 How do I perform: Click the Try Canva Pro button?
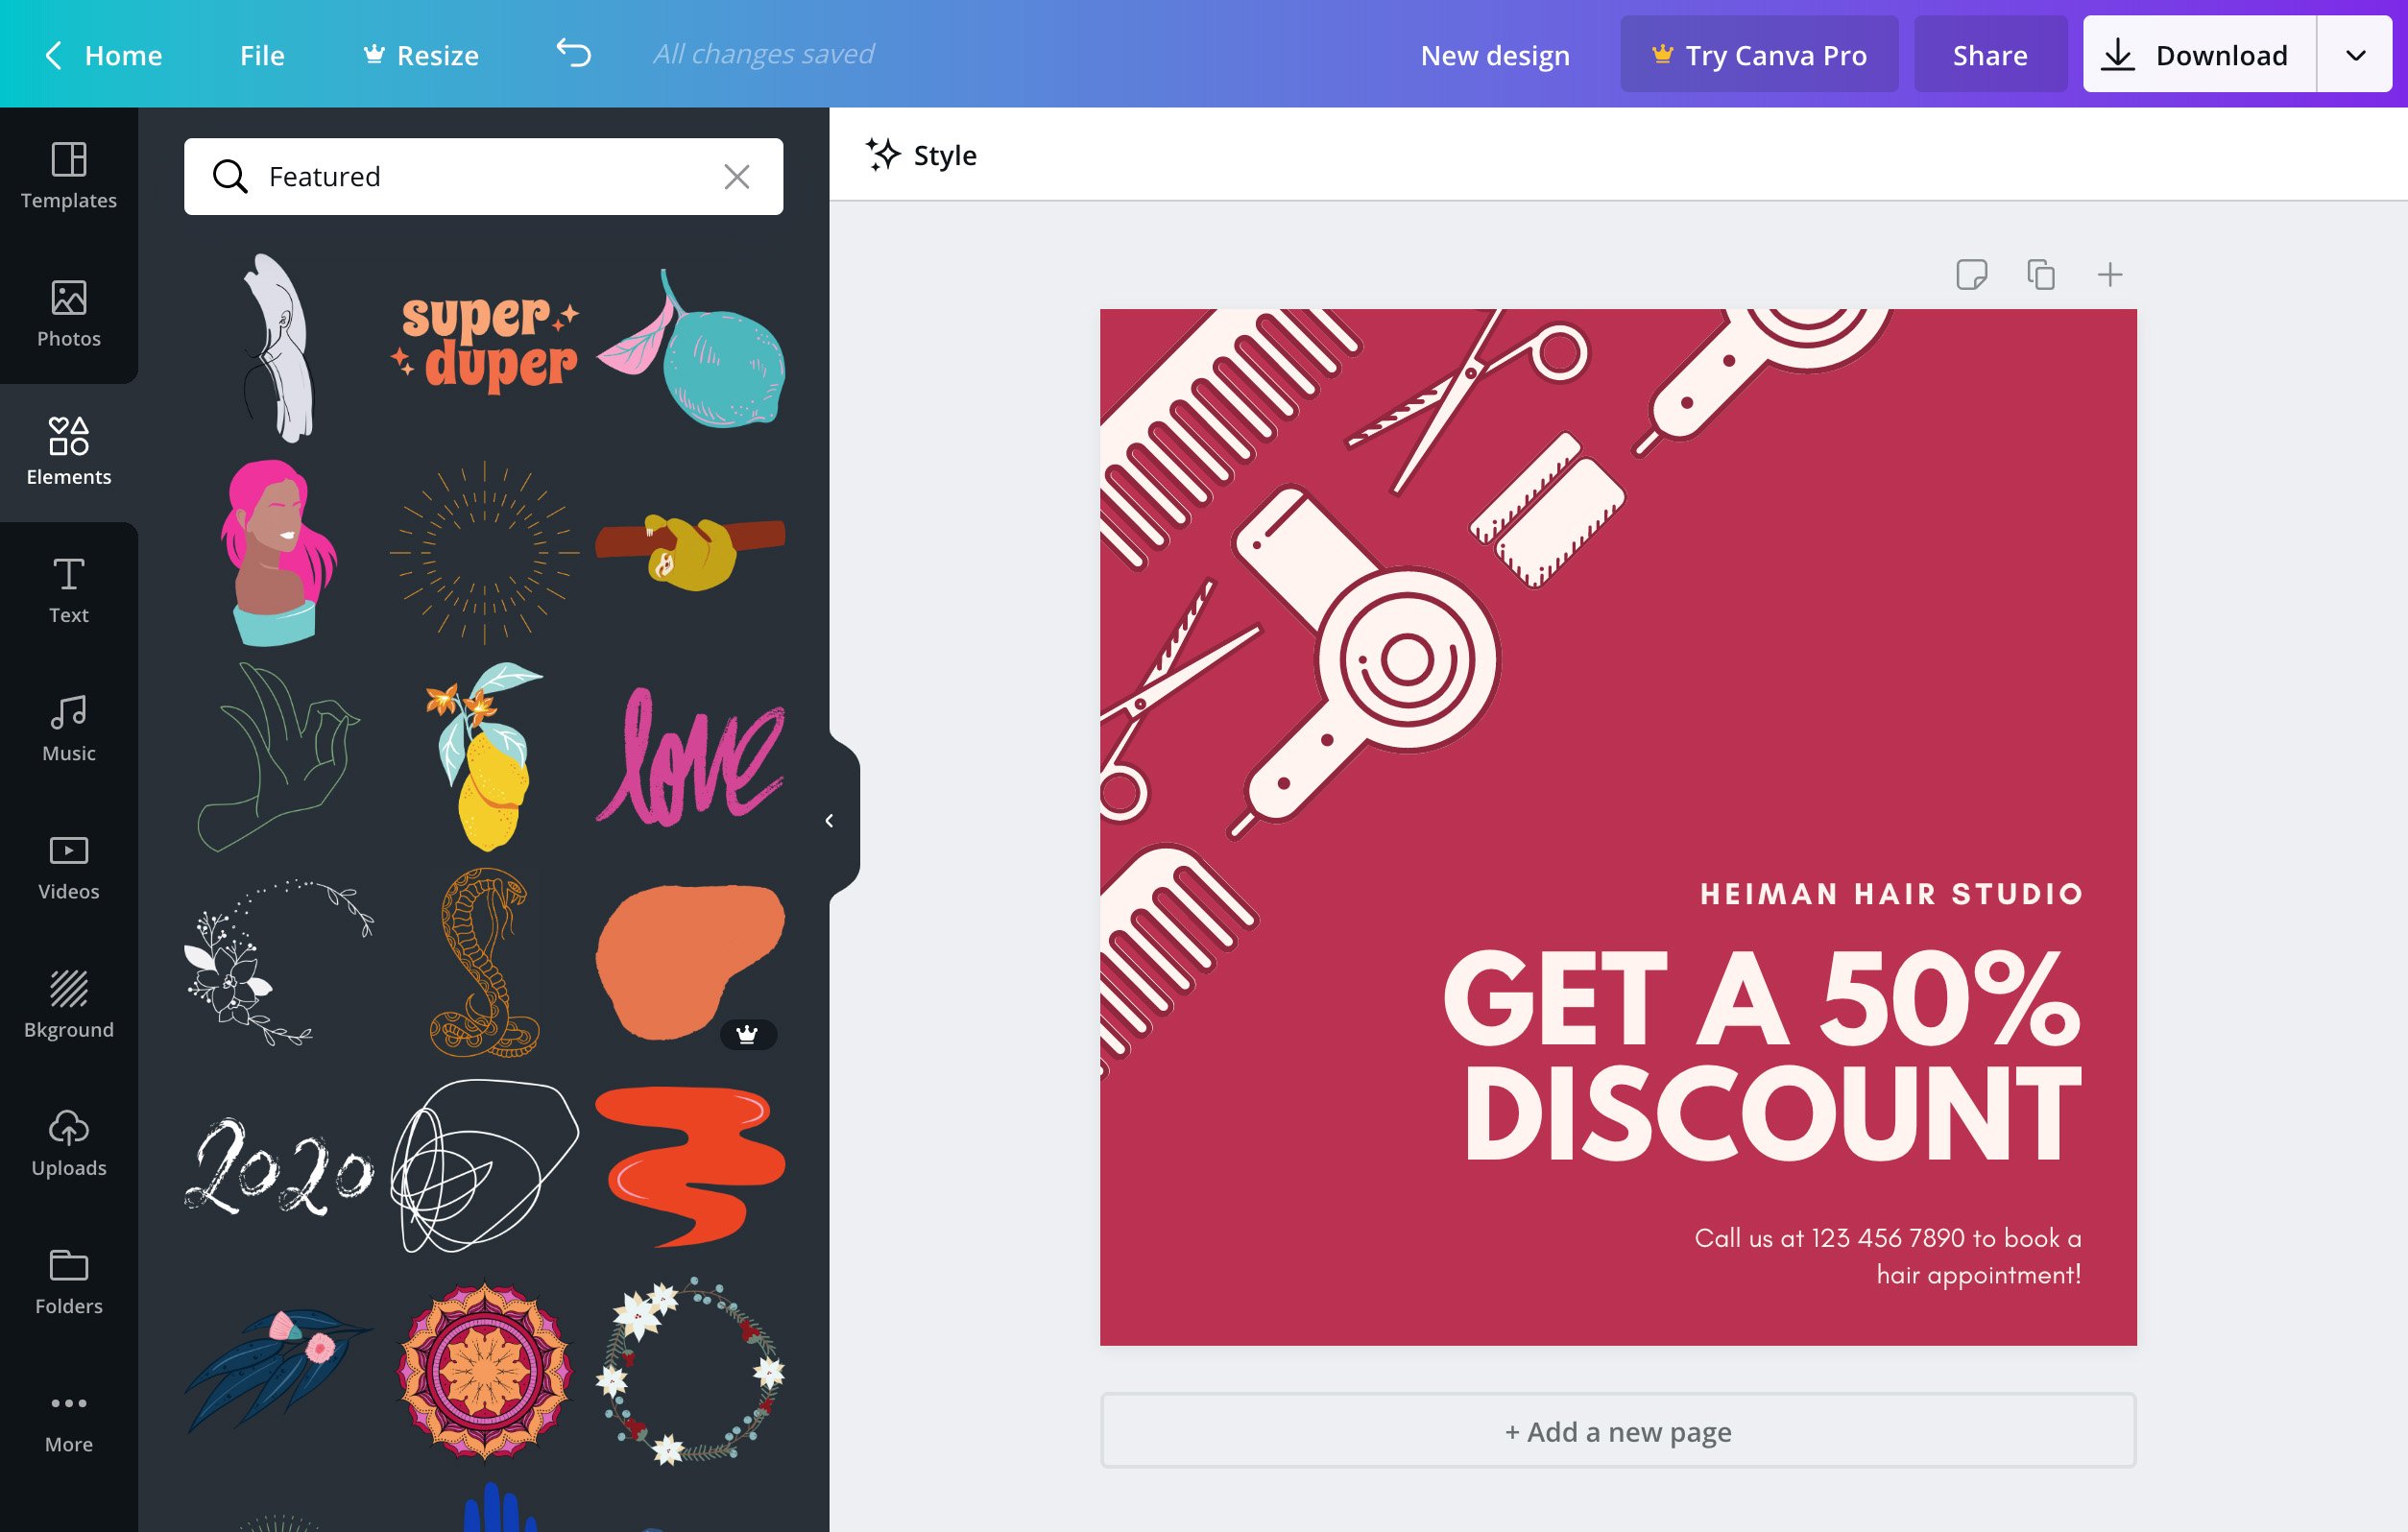point(1759,53)
